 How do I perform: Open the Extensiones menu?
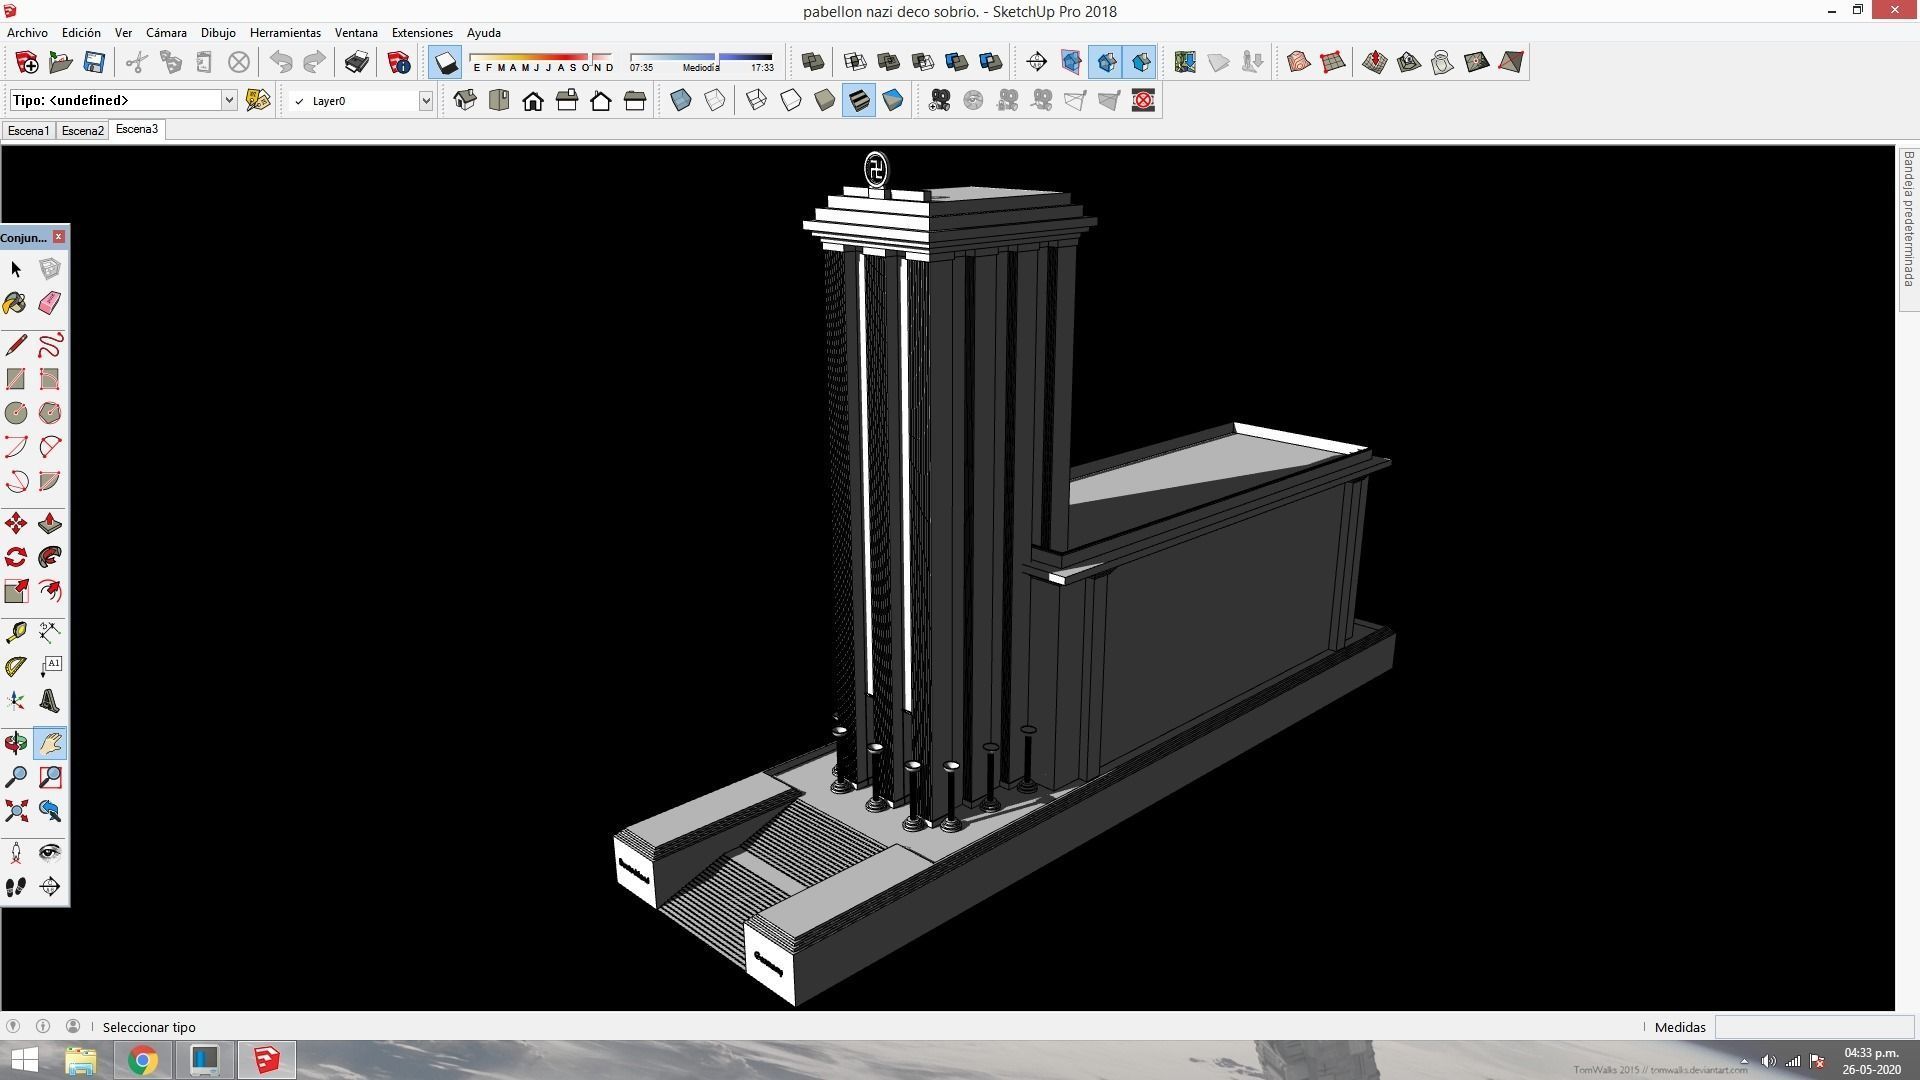[421, 33]
